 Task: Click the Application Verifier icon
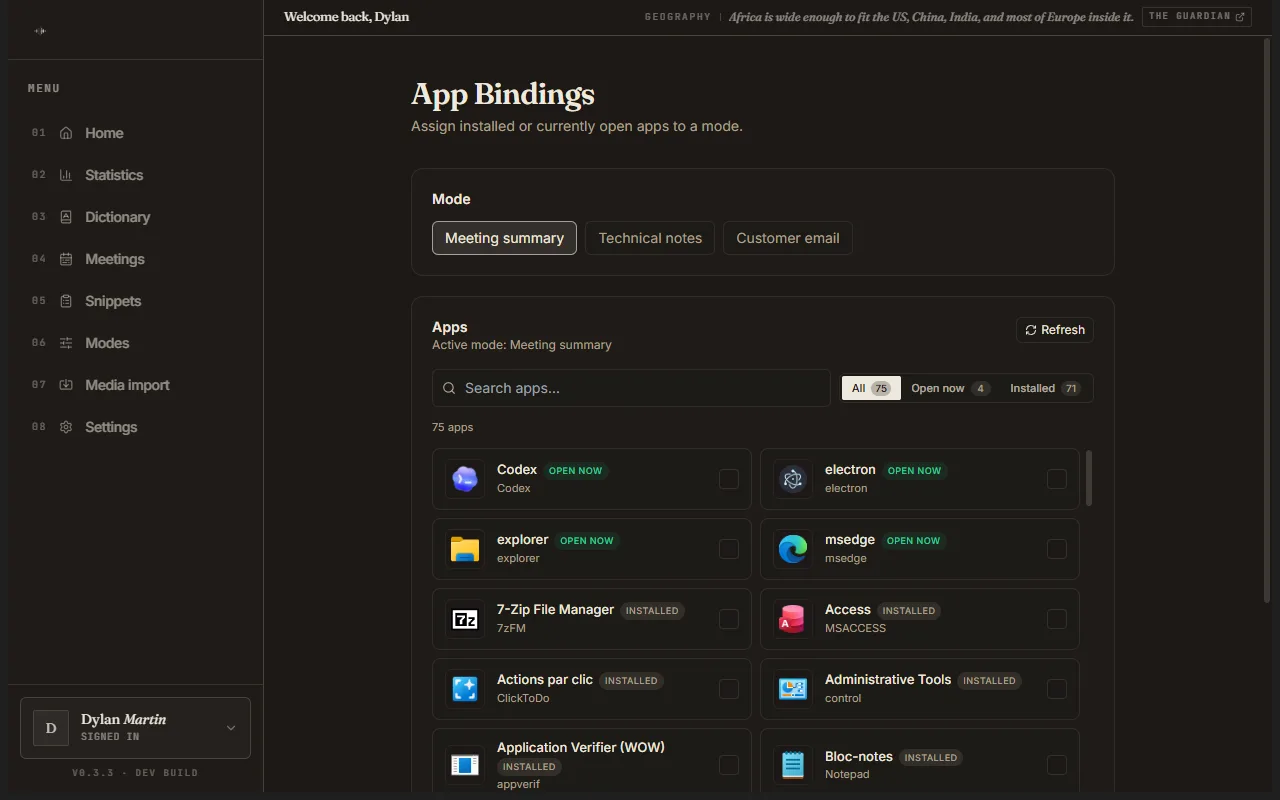point(465,765)
